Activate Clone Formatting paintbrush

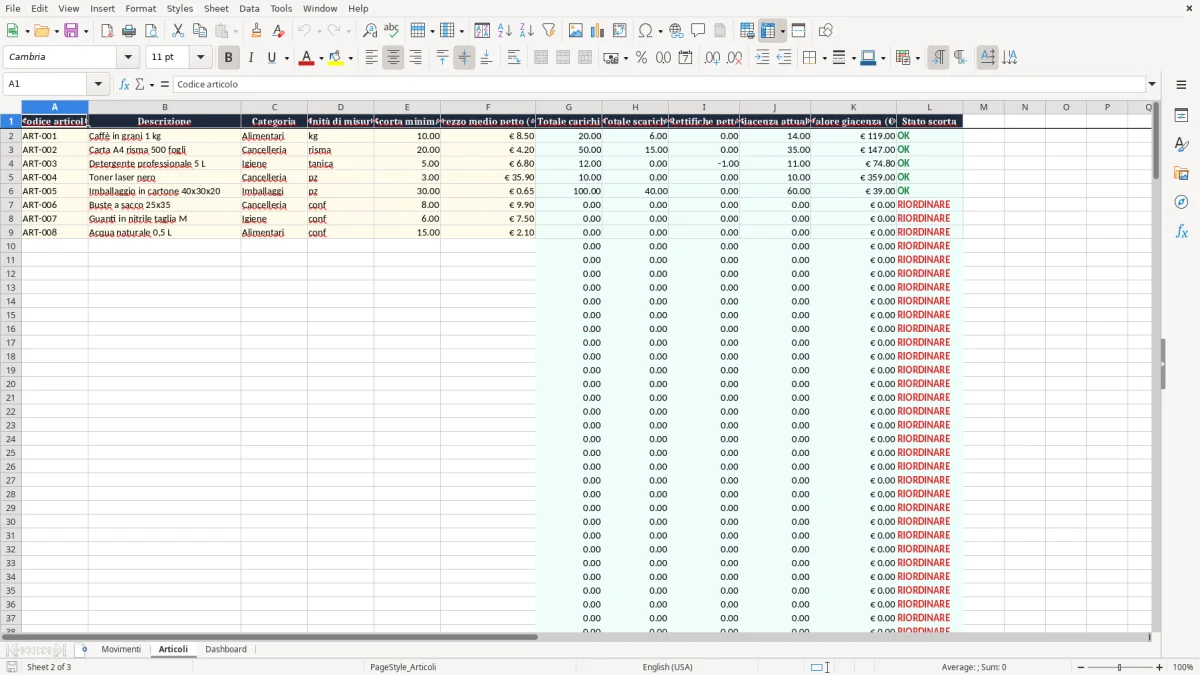coord(256,31)
